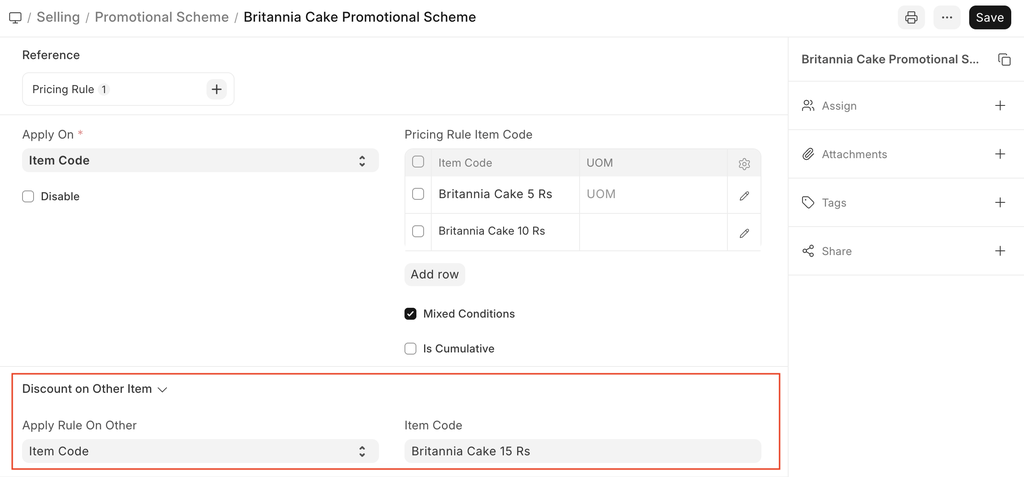Click plus icon next to Share
This screenshot has width=1024, height=477.
(1000, 251)
